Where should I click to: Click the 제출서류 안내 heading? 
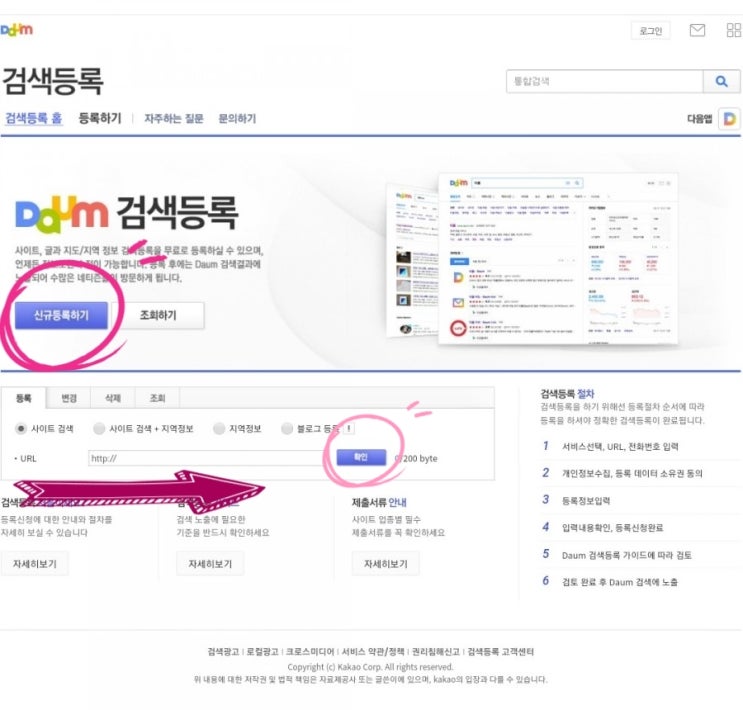point(379,502)
